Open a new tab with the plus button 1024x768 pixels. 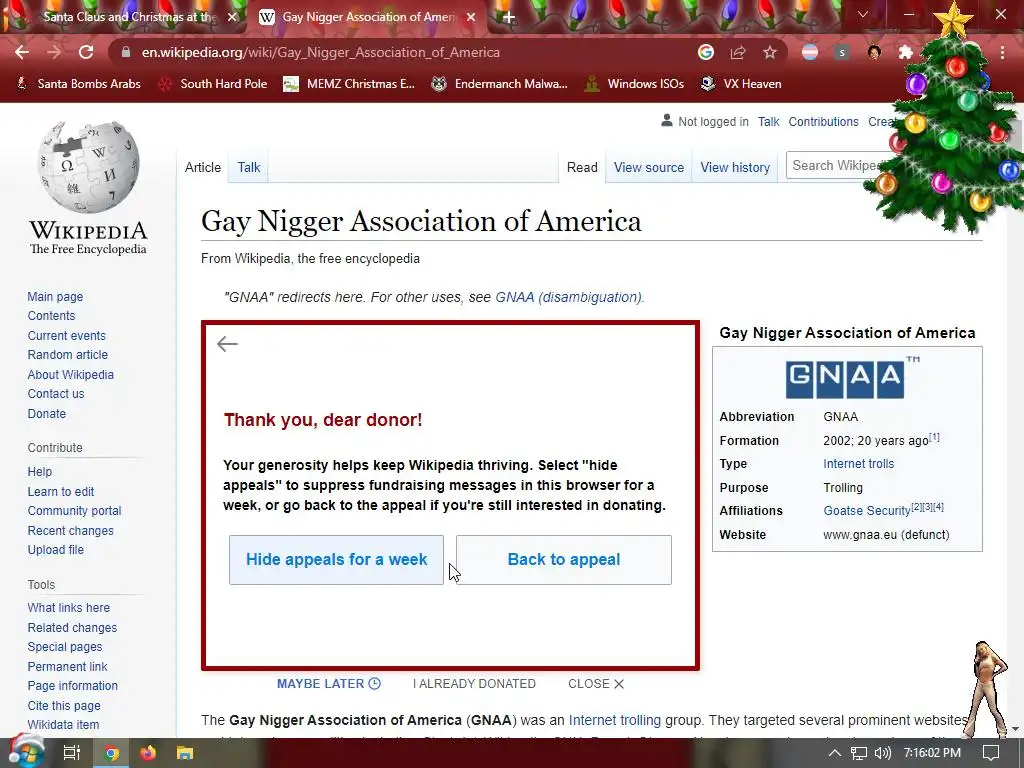click(x=509, y=17)
